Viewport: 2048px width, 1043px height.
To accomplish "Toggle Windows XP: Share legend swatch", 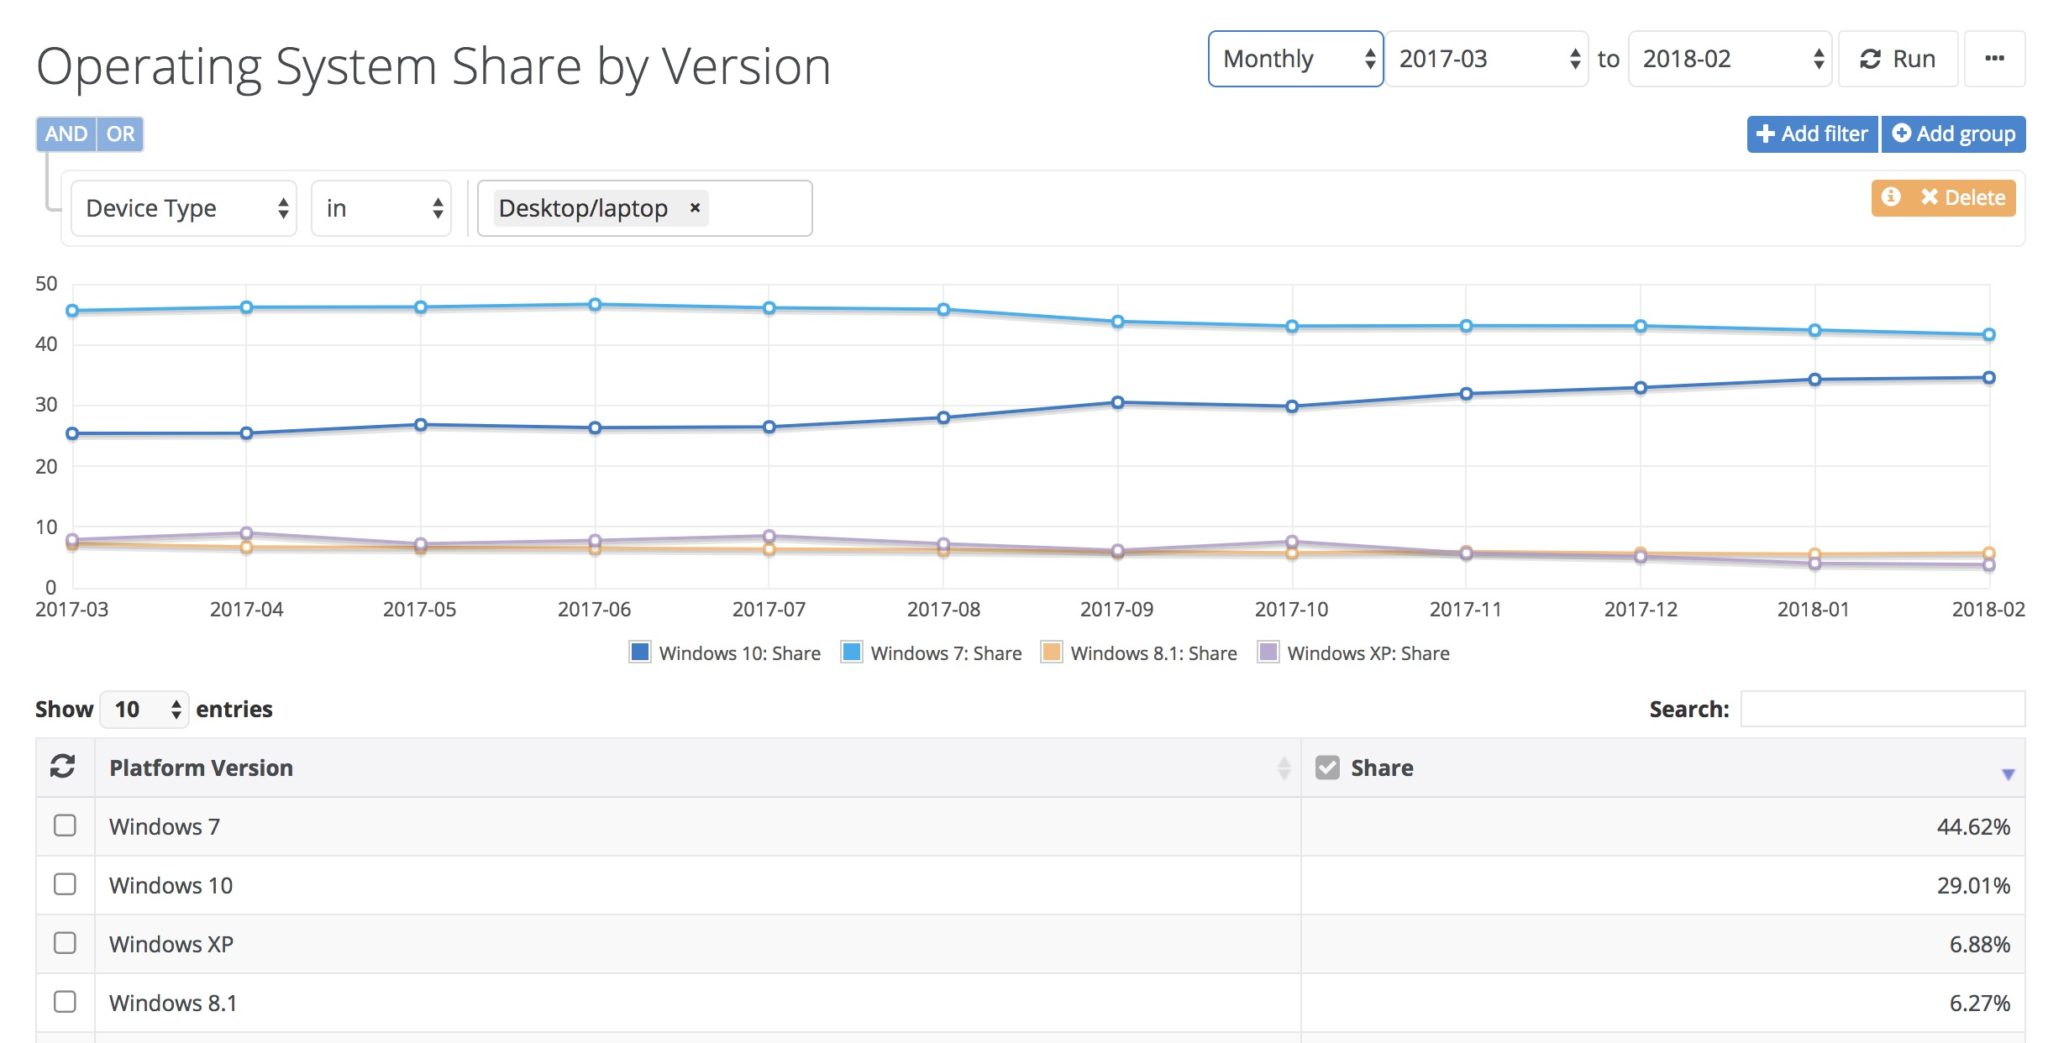I will tap(1268, 652).
